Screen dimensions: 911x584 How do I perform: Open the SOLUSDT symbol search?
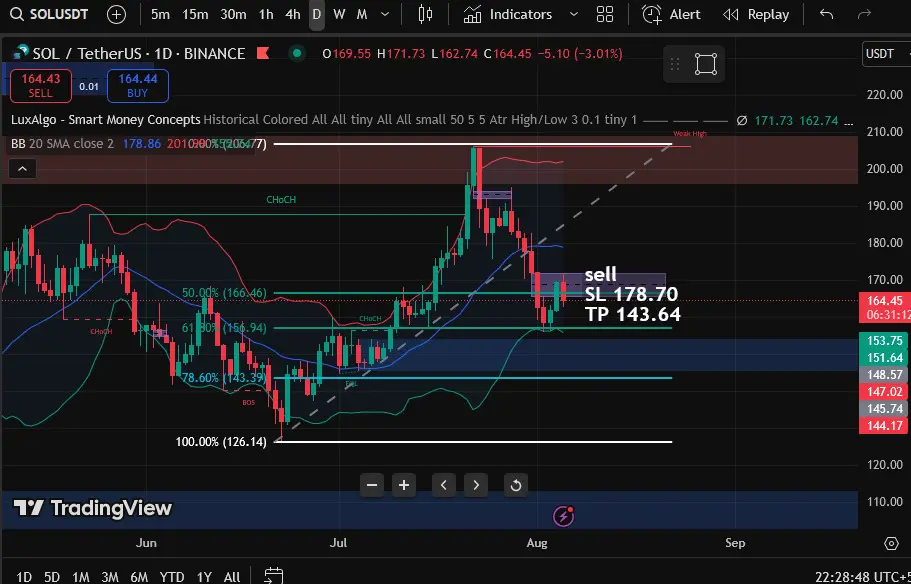[49, 15]
